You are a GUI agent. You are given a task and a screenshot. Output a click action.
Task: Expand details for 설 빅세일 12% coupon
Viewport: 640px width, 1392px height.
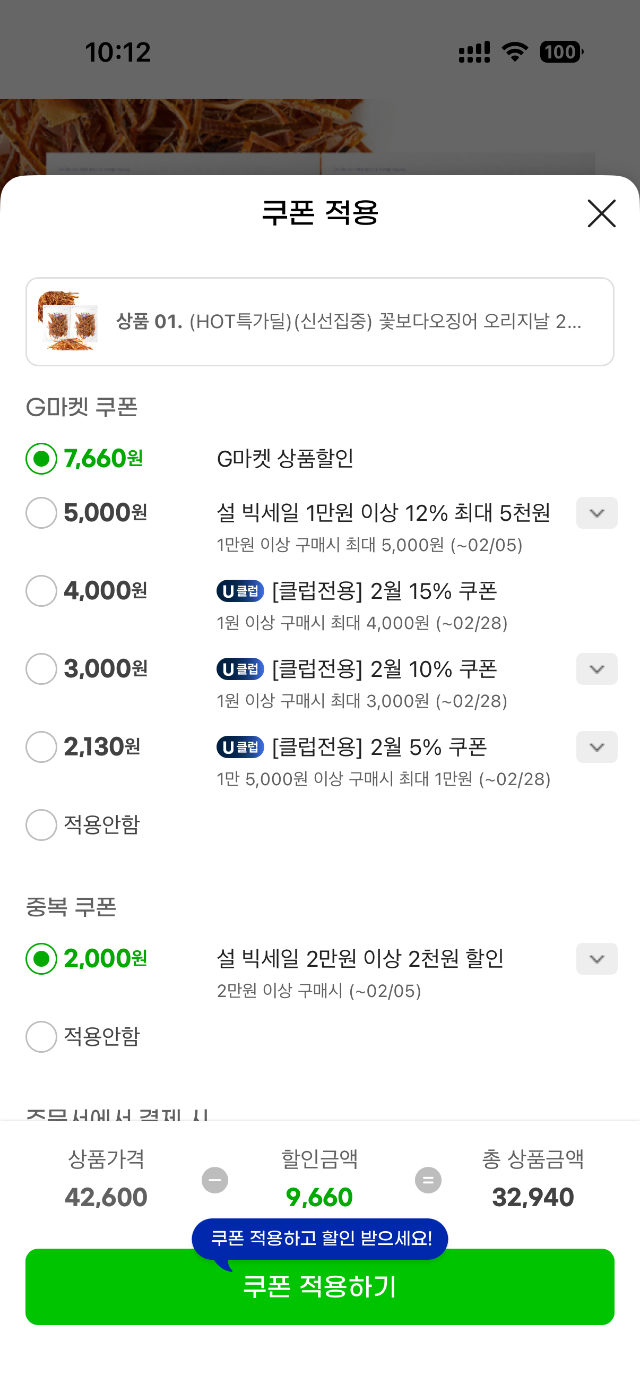coord(597,513)
